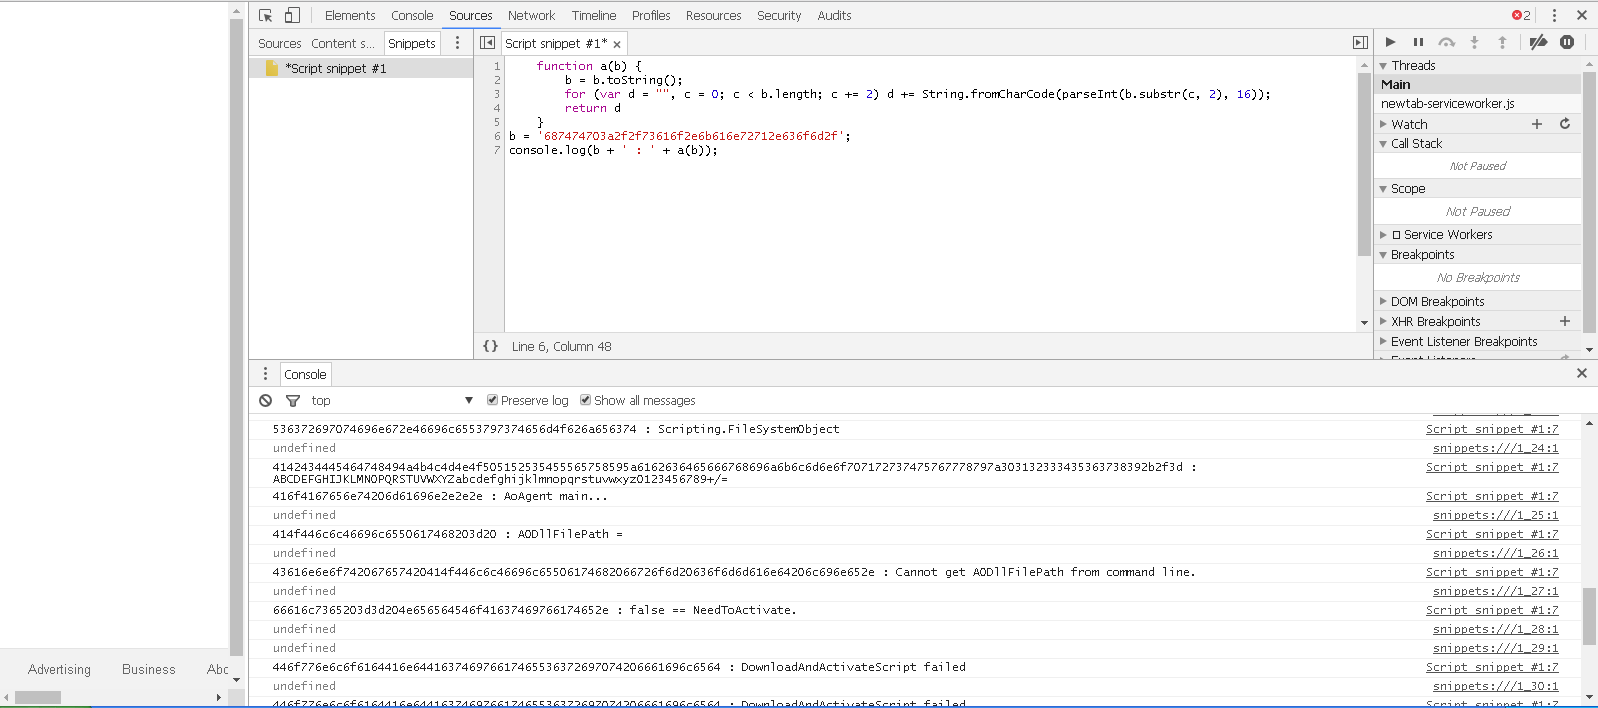Open the Elements tab
The height and width of the screenshot is (708, 1598).
click(350, 15)
